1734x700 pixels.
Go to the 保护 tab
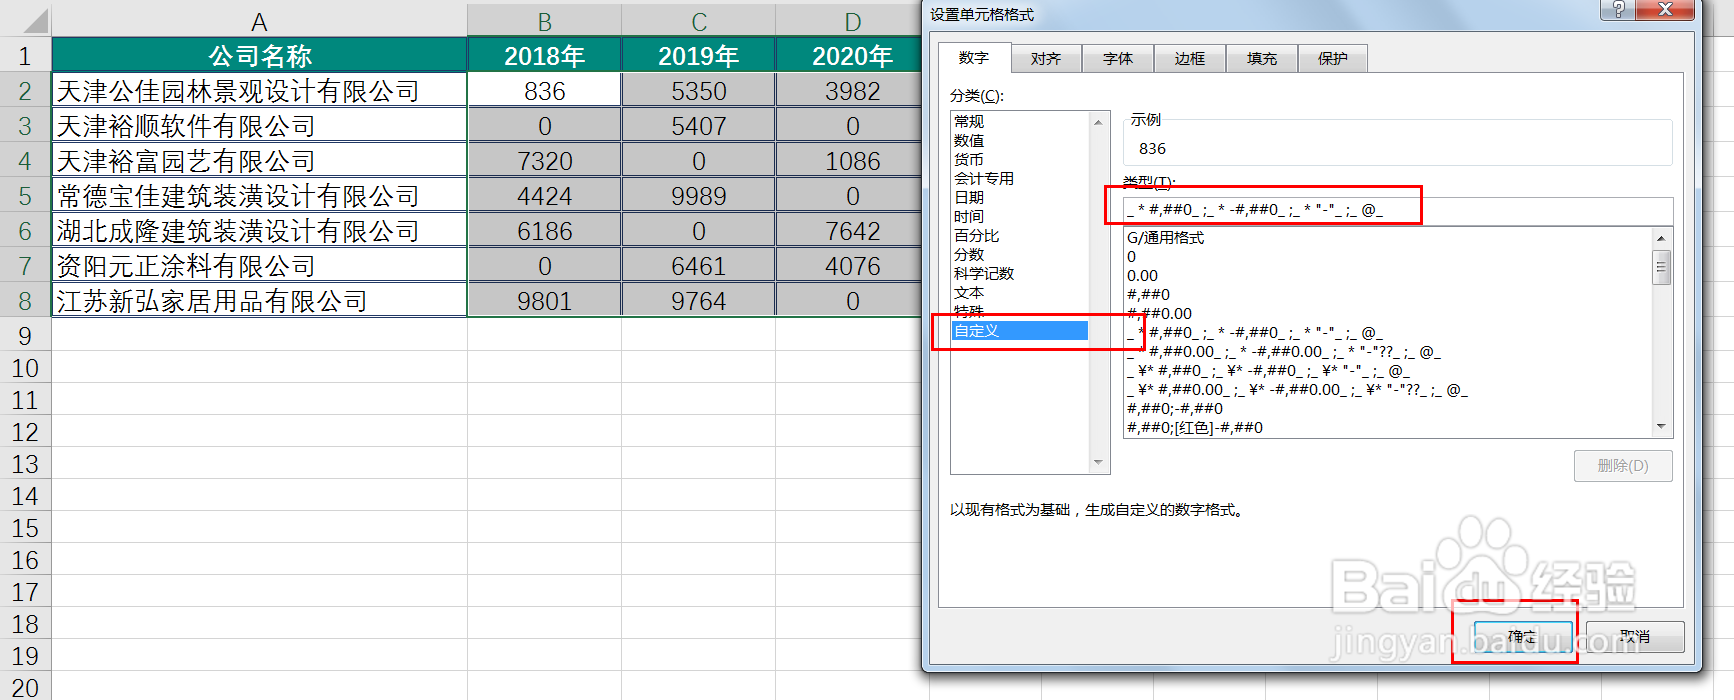click(x=1333, y=59)
